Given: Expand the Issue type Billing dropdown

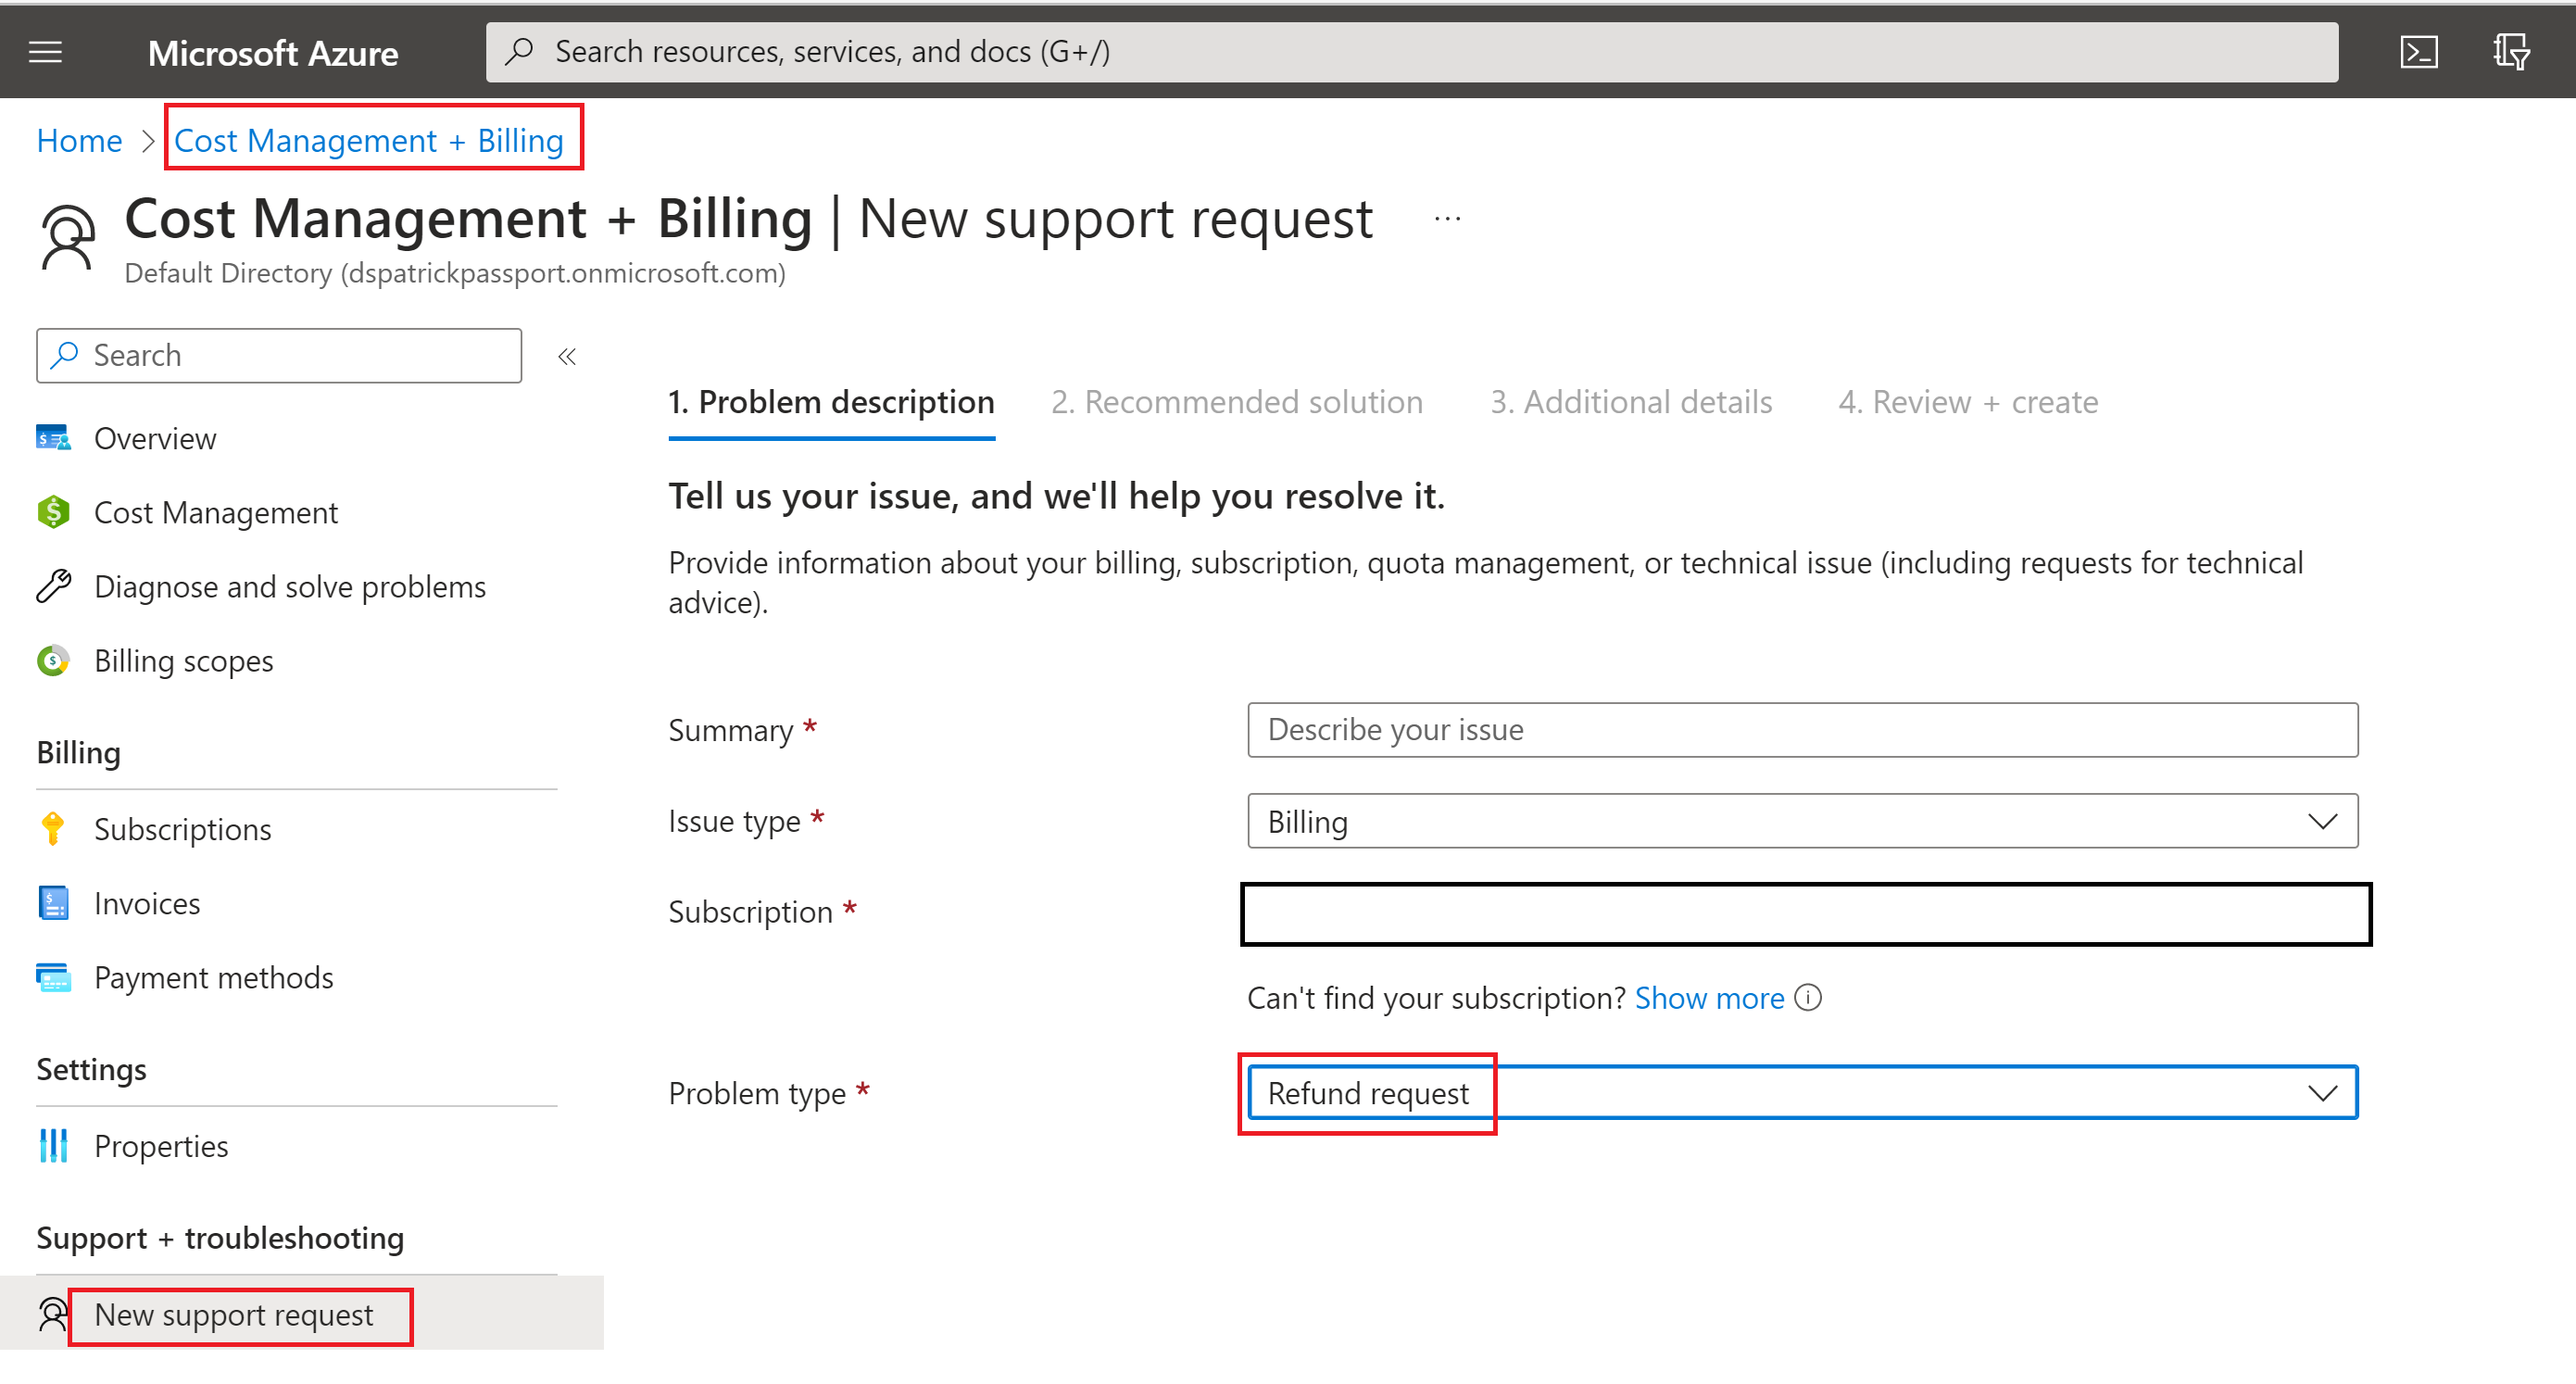Looking at the screenshot, I should (1802, 821).
